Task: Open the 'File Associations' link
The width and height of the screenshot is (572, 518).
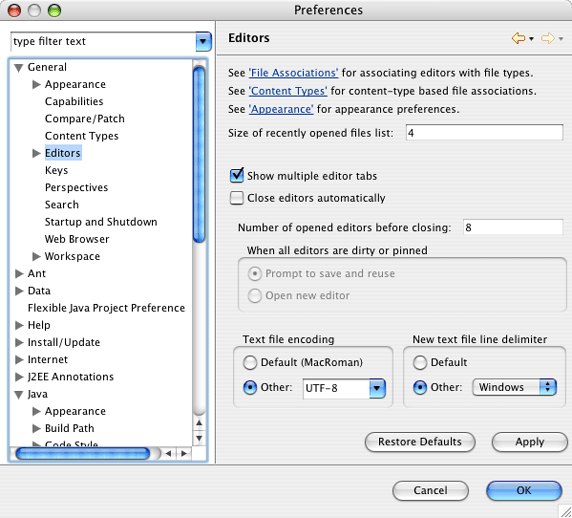Action: coord(293,73)
